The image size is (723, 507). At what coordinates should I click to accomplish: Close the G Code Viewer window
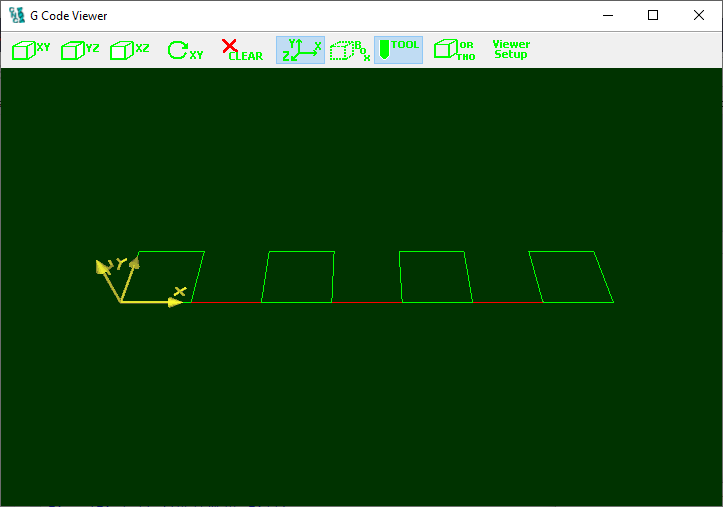point(699,16)
